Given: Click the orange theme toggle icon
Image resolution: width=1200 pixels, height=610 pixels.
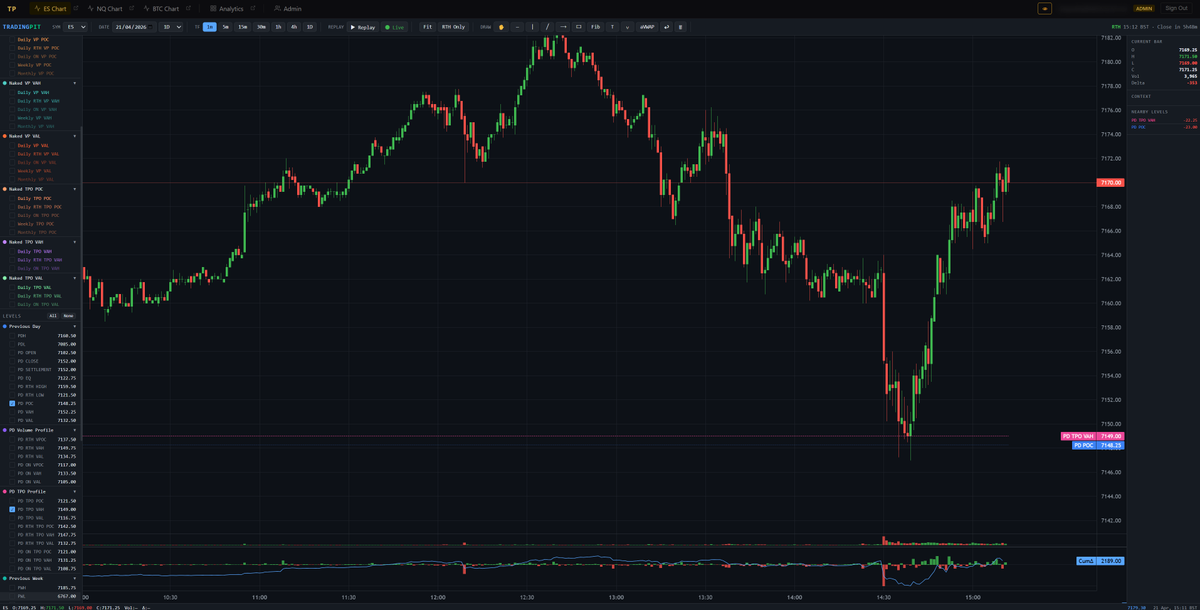Looking at the screenshot, I should [1045, 8].
